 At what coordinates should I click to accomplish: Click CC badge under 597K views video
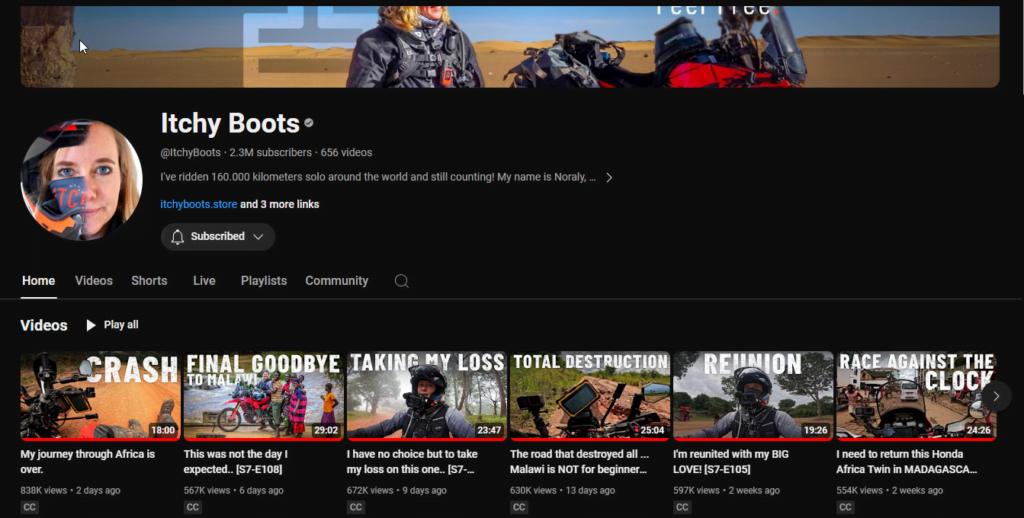coord(682,507)
